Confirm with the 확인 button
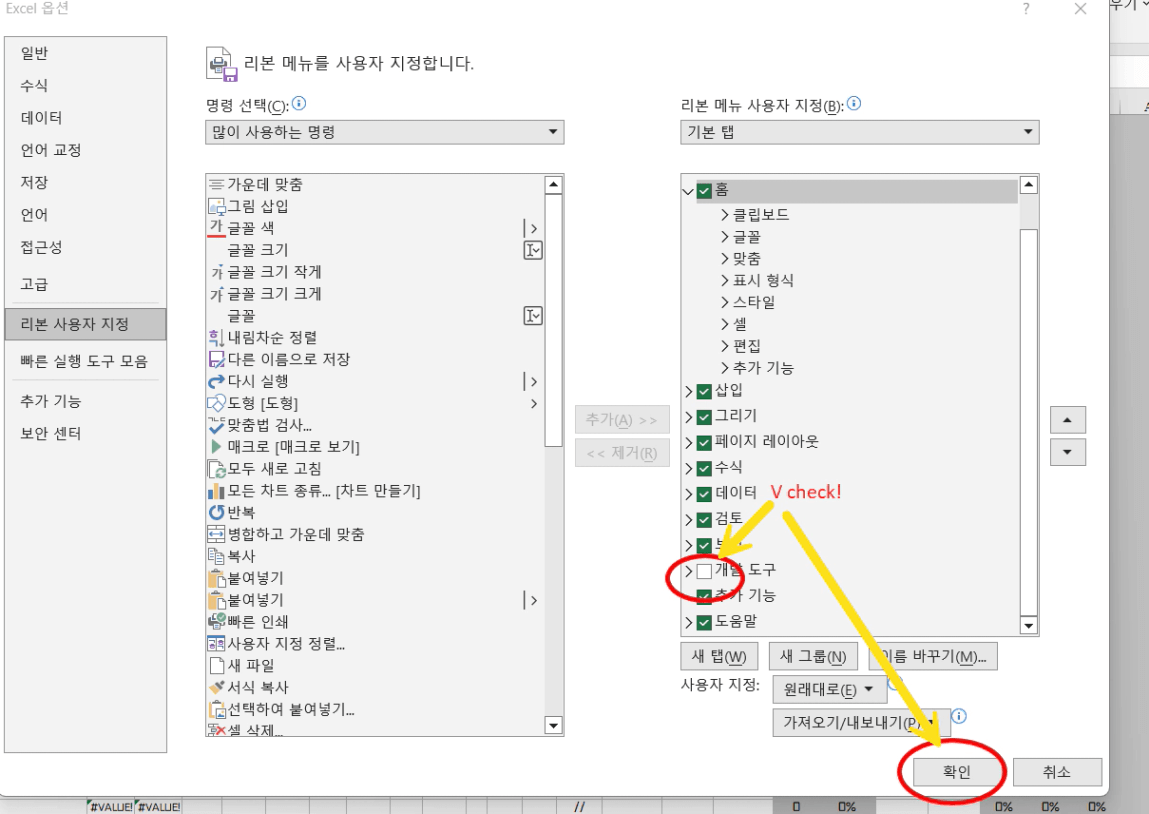Image resolution: width=1149 pixels, height=814 pixels. (956, 772)
